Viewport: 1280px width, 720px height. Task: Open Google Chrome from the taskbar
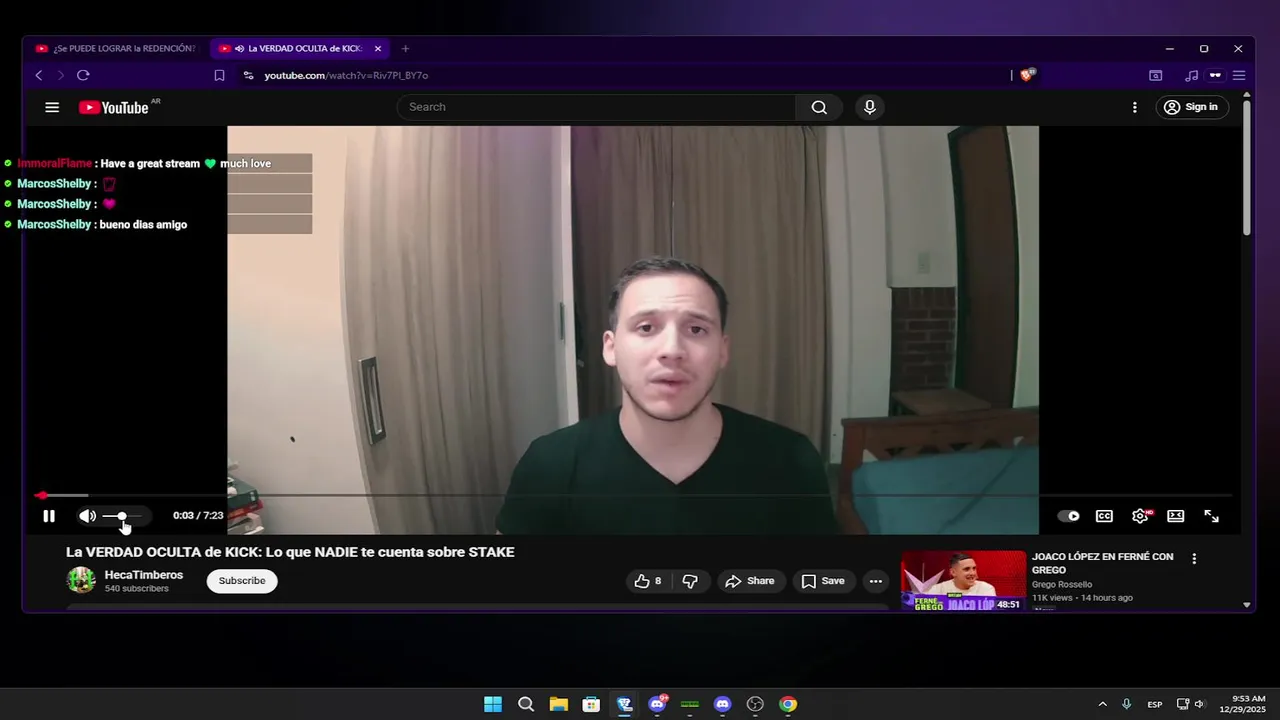788,704
